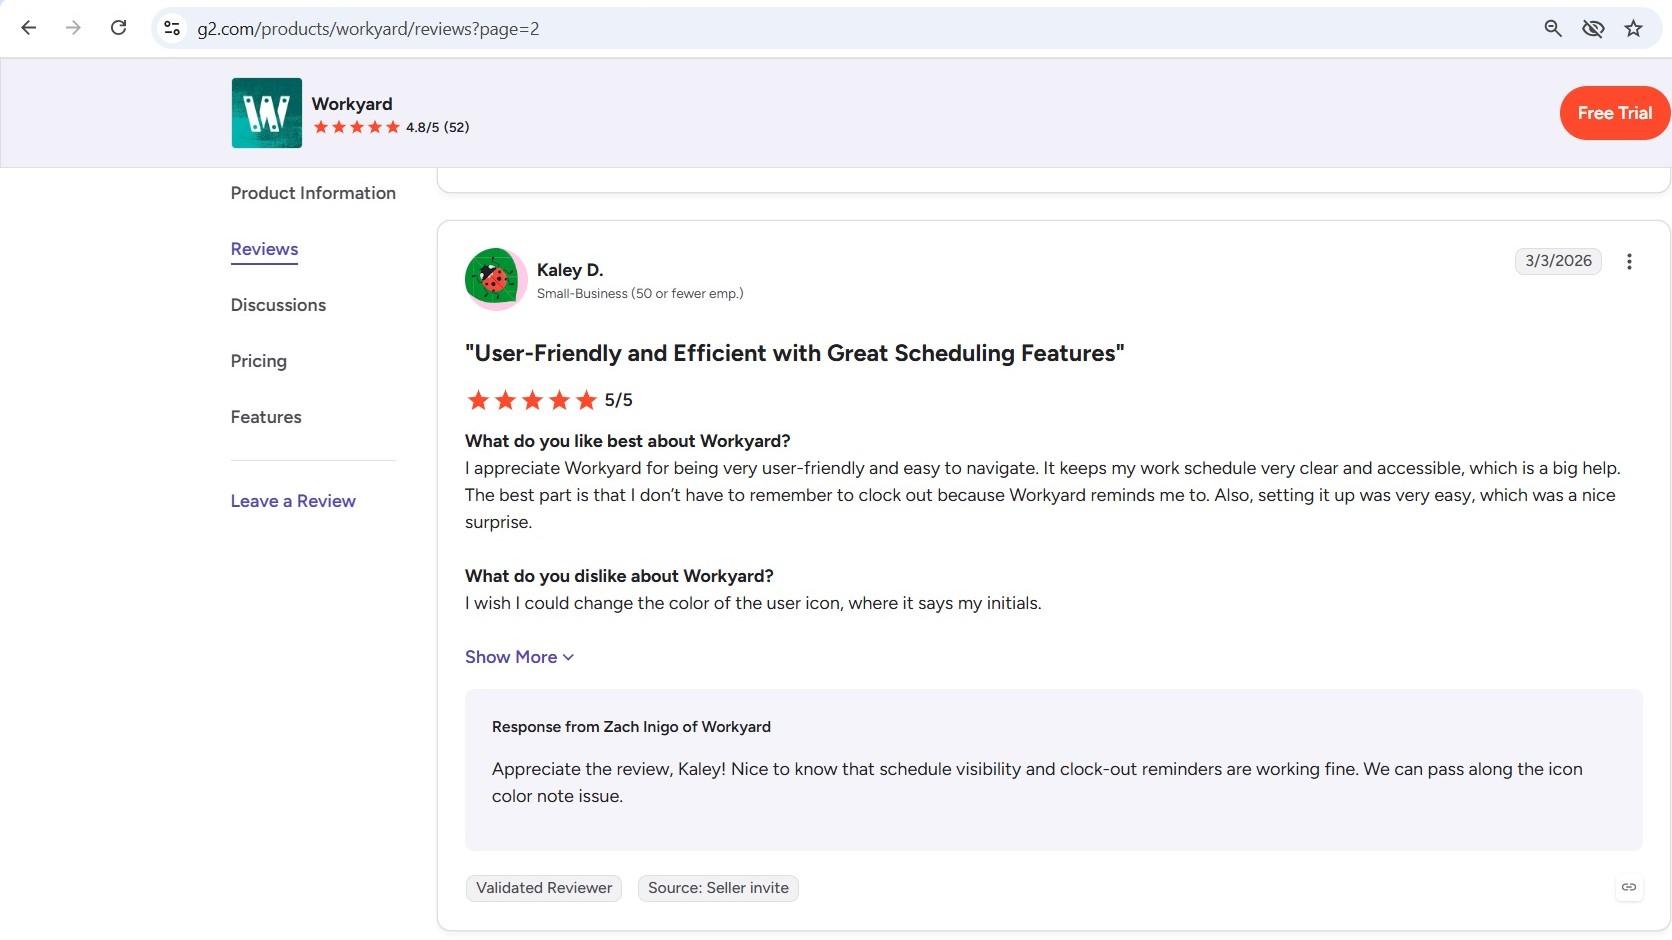Image resolution: width=1672 pixels, height=940 pixels.
Task: Click the five-star rating in Kaley's review
Action: tap(531, 400)
